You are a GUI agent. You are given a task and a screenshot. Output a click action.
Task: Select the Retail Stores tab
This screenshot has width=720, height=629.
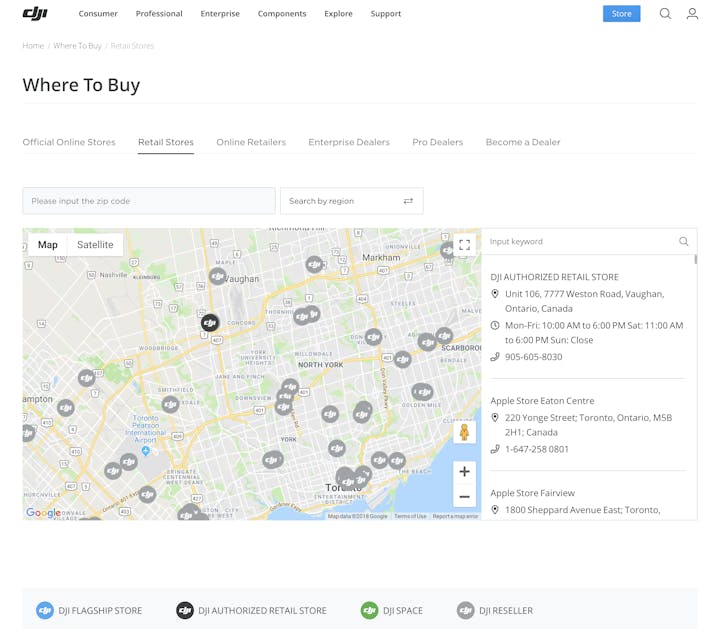click(x=166, y=142)
